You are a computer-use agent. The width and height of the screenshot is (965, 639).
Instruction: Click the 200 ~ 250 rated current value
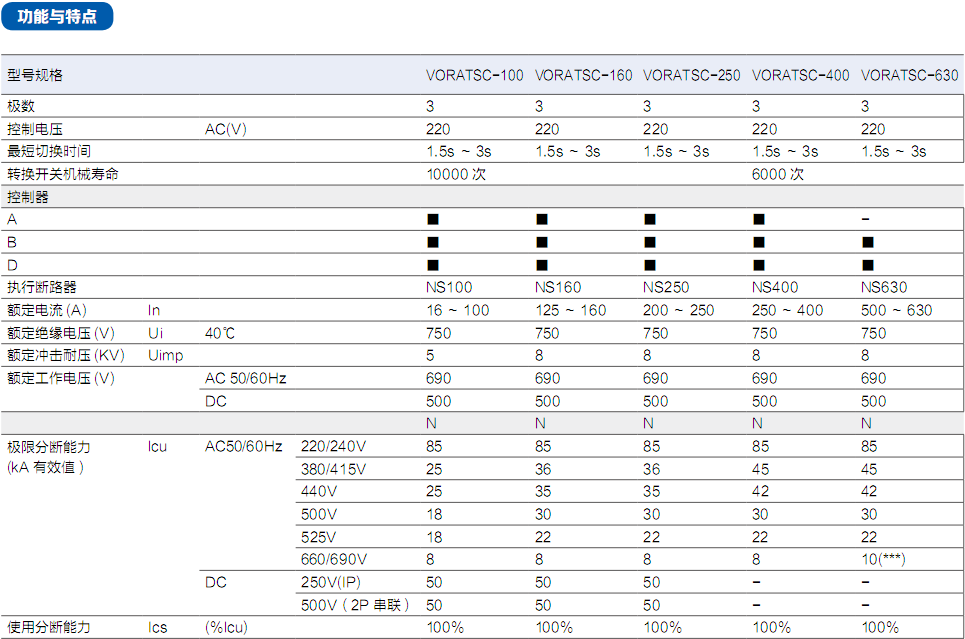coord(679,310)
